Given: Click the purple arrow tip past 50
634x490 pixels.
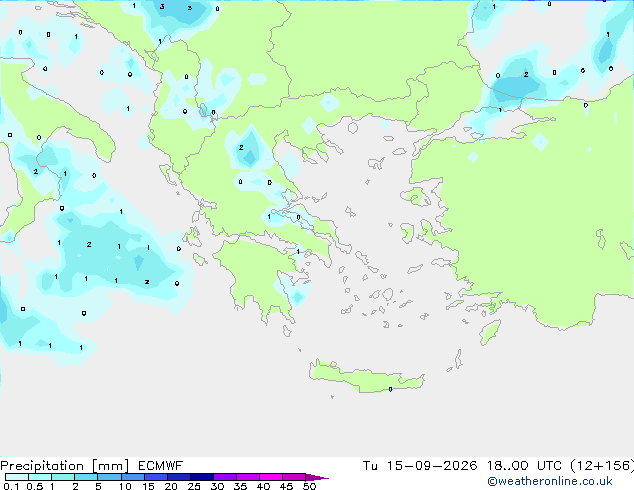Looking at the screenshot, I should [317, 477].
